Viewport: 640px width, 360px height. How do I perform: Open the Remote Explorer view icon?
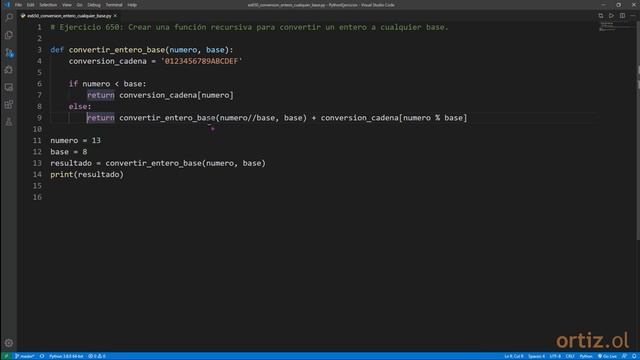(x=9, y=87)
